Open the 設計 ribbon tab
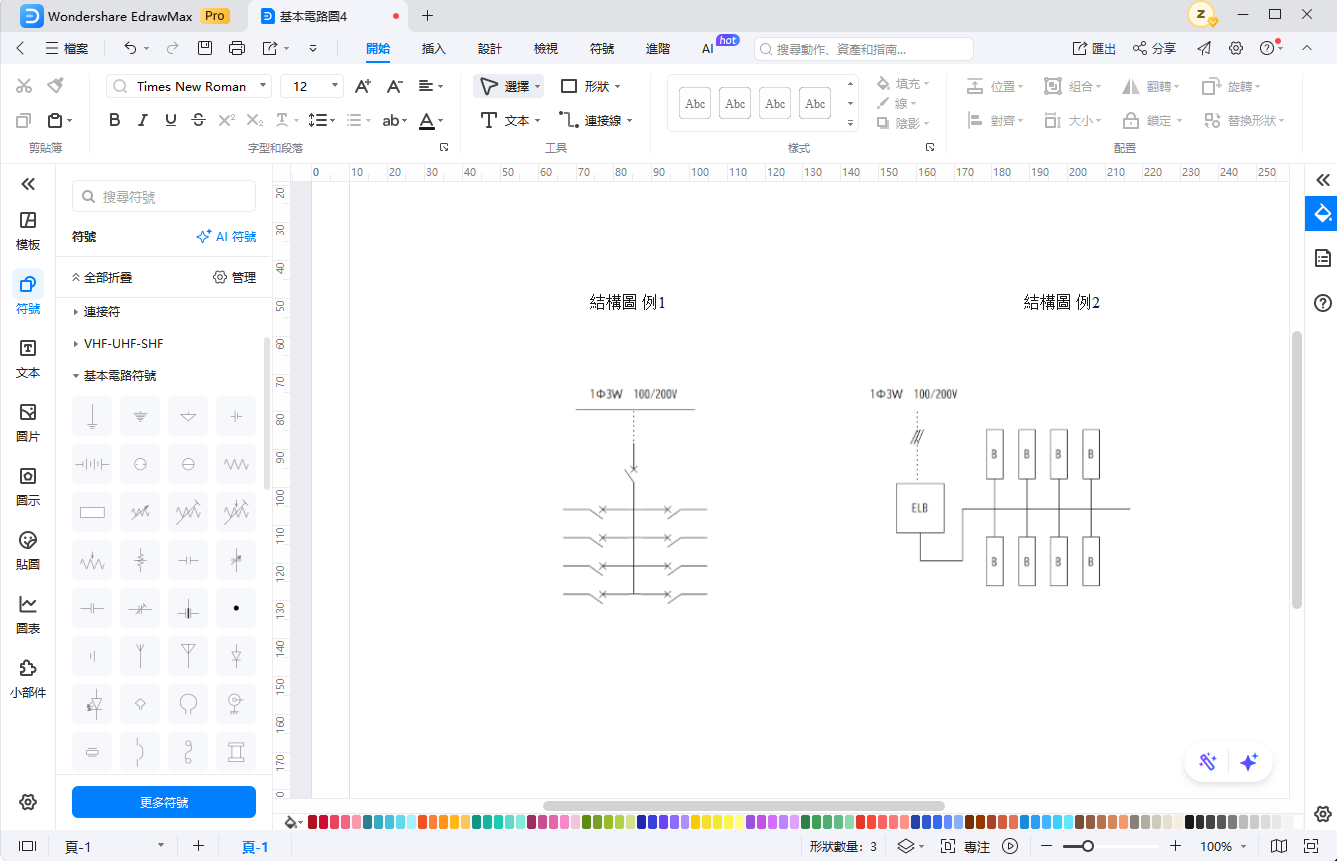Screen dimensions: 1337x861 490,48
